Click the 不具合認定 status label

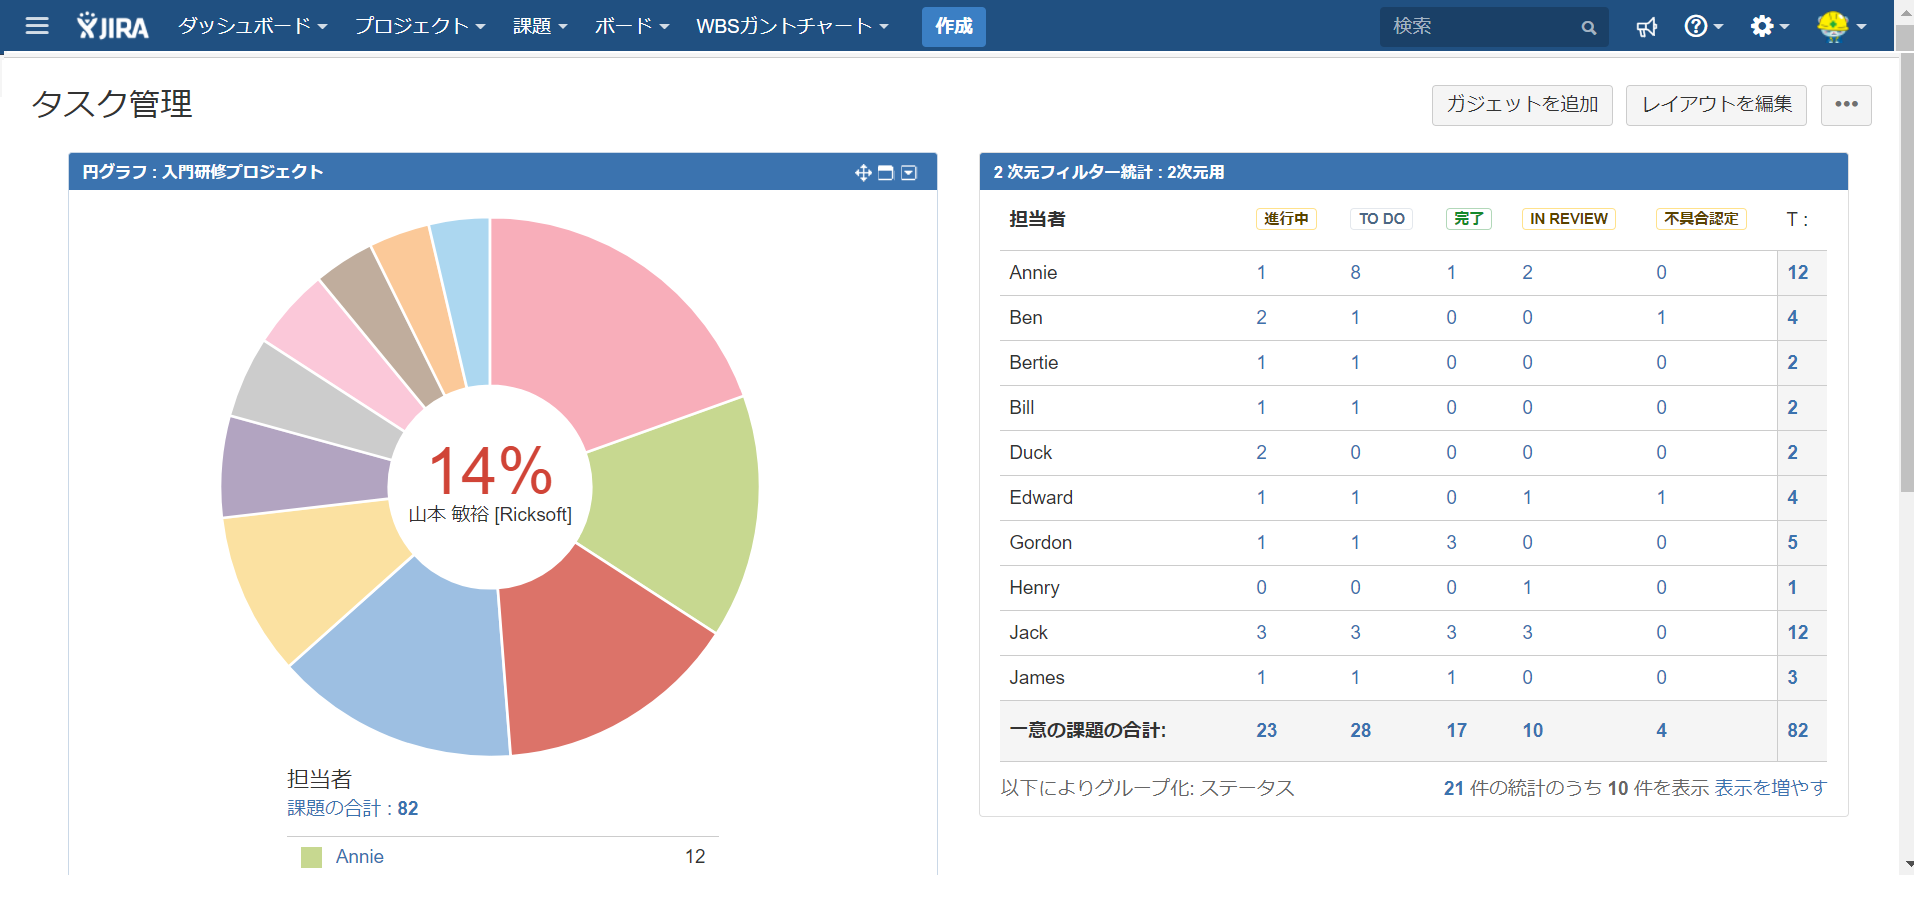pyautogui.click(x=1701, y=219)
